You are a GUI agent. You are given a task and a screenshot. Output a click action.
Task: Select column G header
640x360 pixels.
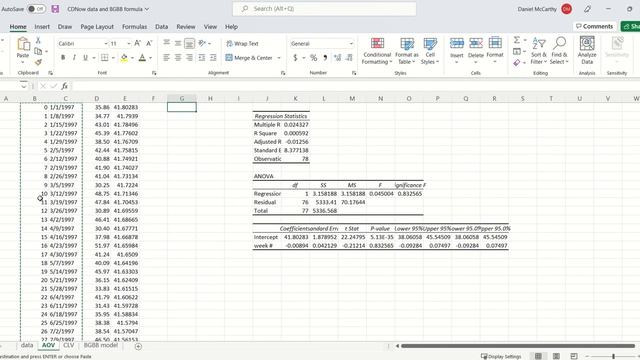coord(182,98)
